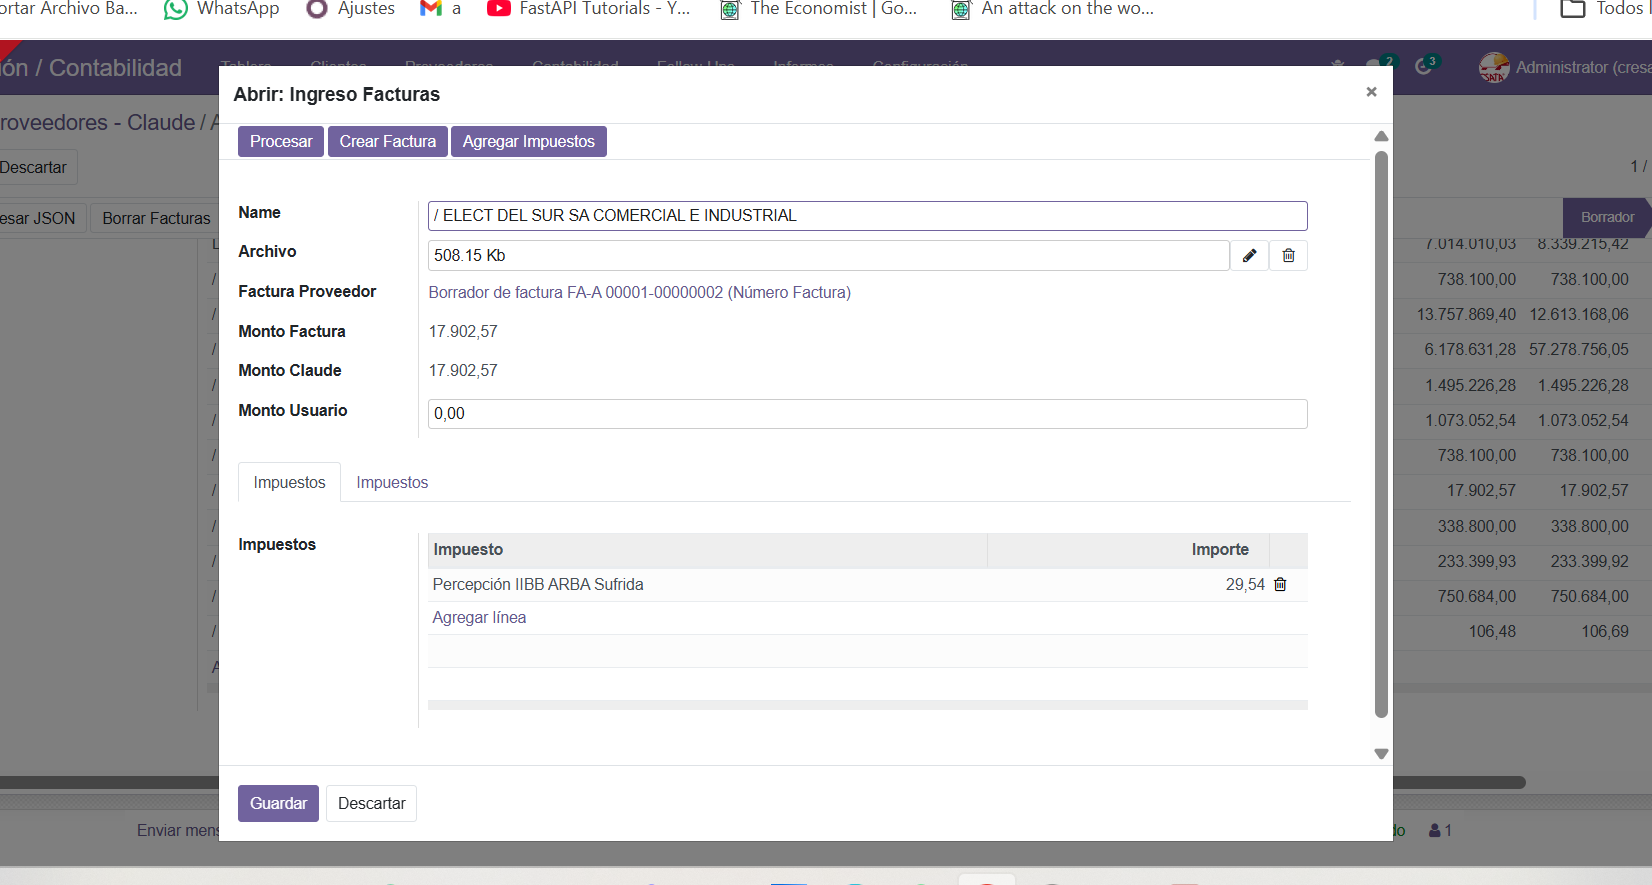Delete the 508.15 Kb file with trash icon

(1288, 256)
